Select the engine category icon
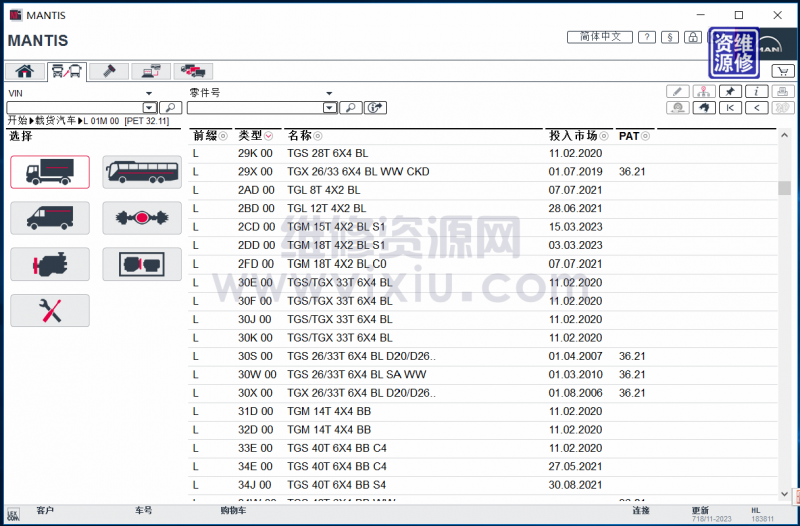This screenshot has height=526, width=800. click(x=50, y=264)
